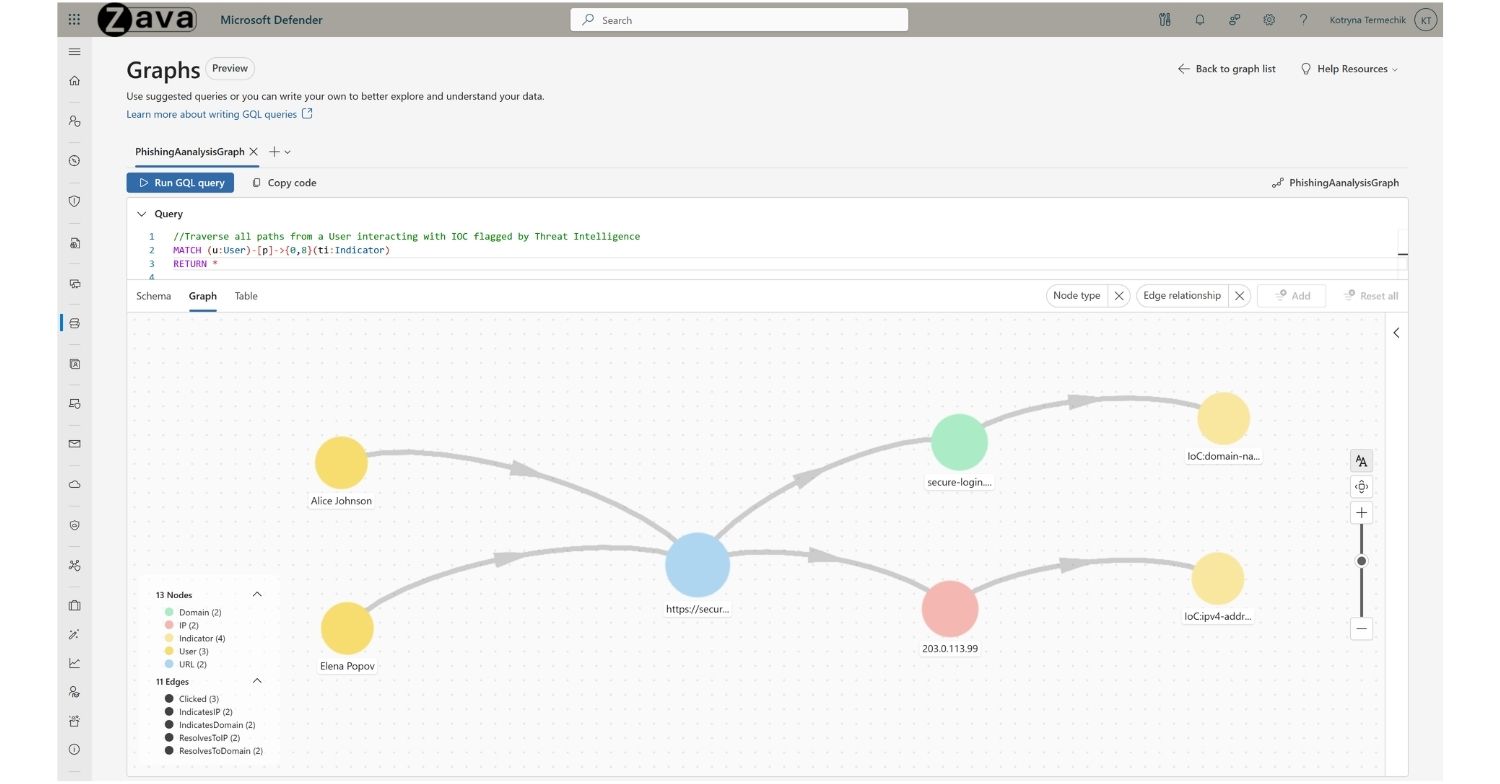The width and height of the screenshot is (1500, 784).
Task: Switch to the Schema tab
Action: pyautogui.click(x=153, y=296)
